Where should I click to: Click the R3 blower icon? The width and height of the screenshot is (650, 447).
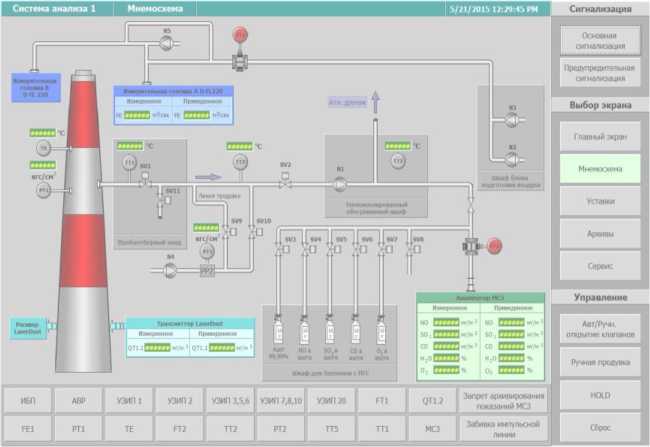tap(511, 120)
